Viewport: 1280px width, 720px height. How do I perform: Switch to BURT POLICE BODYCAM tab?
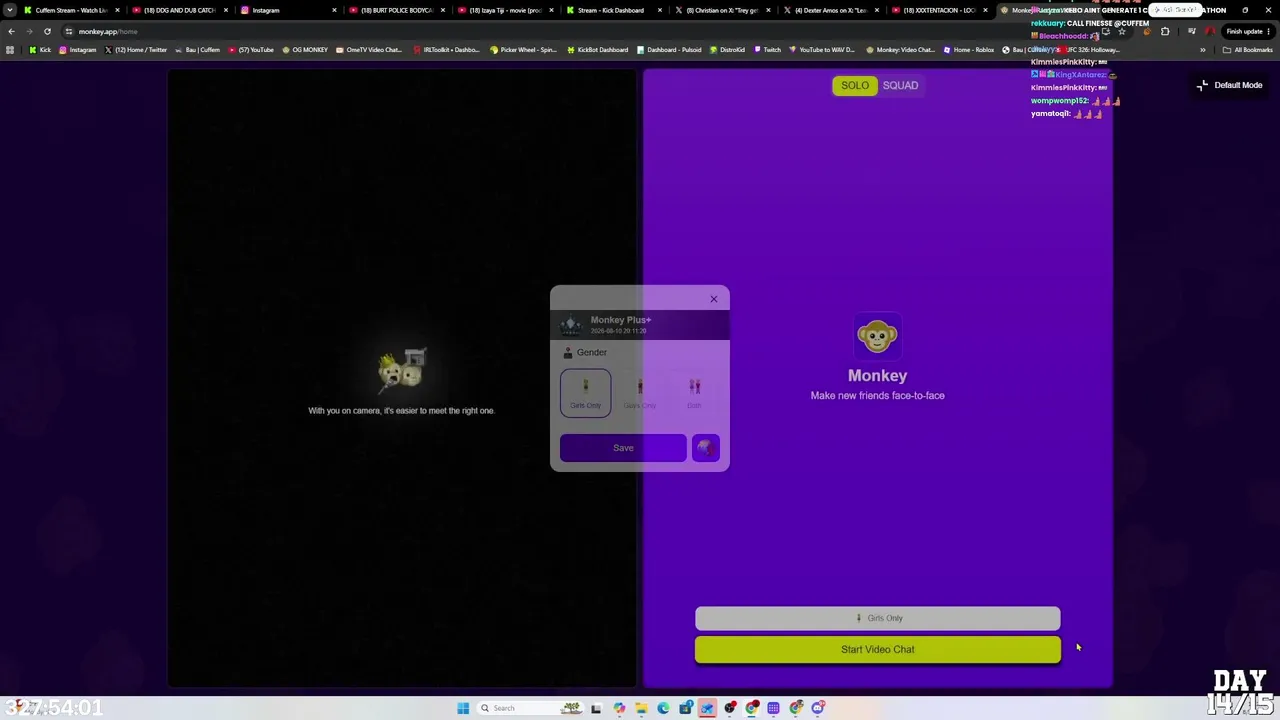pyautogui.click(x=396, y=10)
